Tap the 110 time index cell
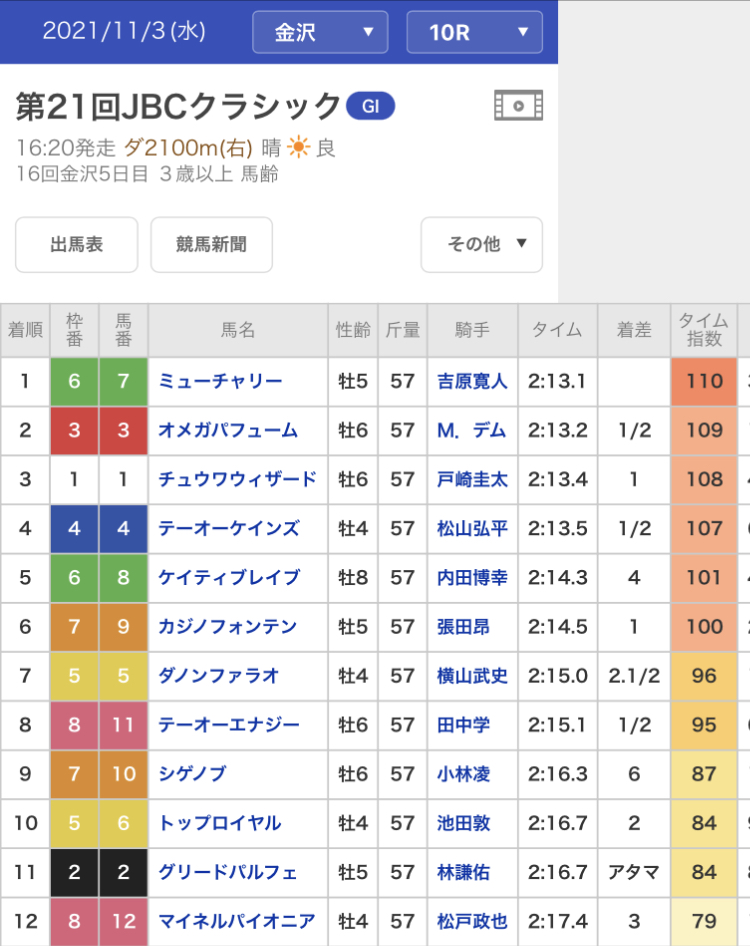 tap(704, 381)
